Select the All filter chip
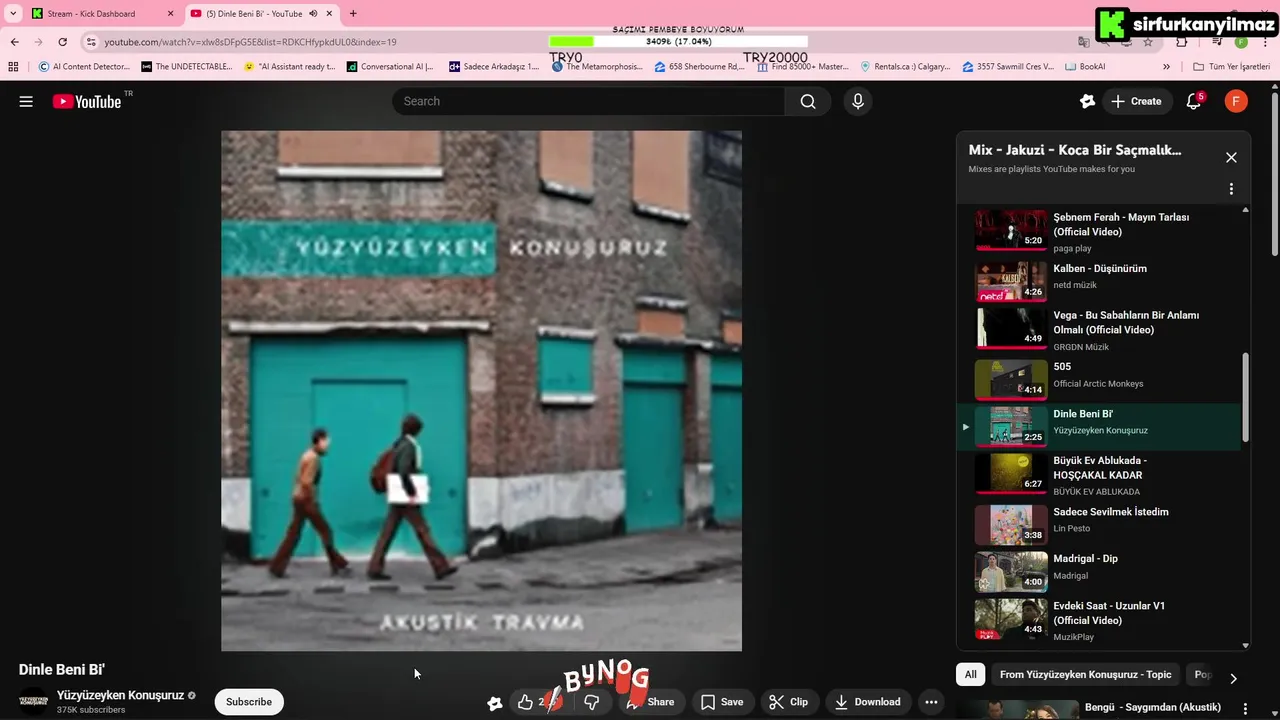This screenshot has height=720, width=1280. pyautogui.click(x=970, y=675)
